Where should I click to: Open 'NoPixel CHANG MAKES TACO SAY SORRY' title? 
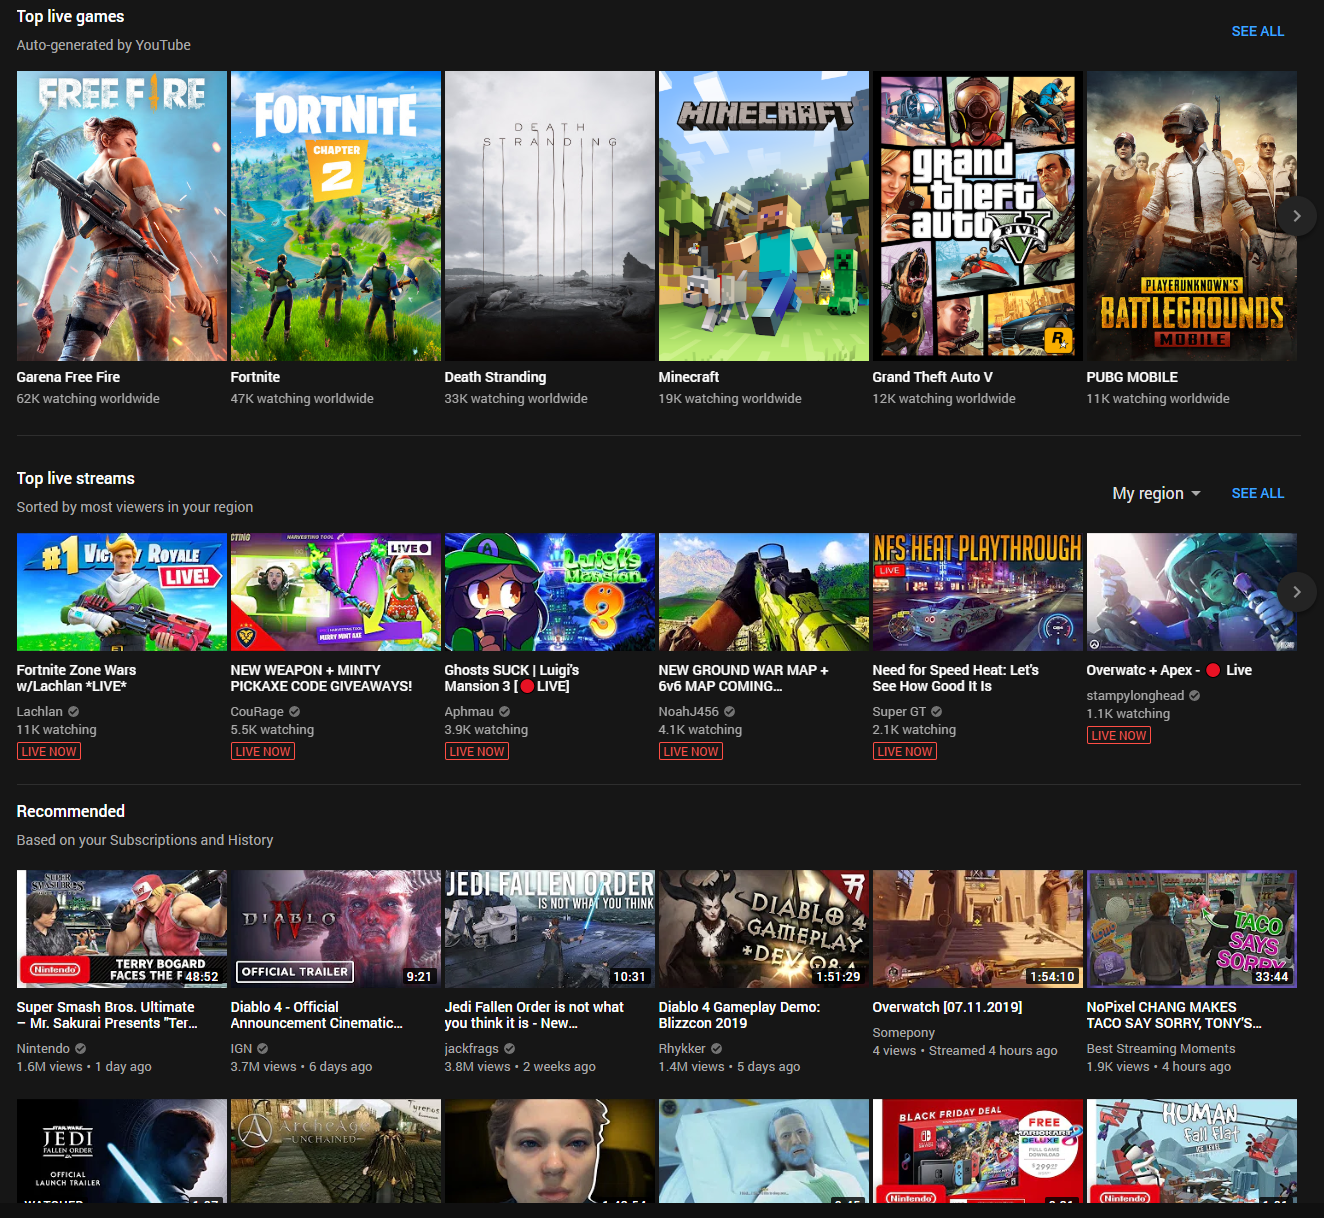(x=1174, y=1015)
